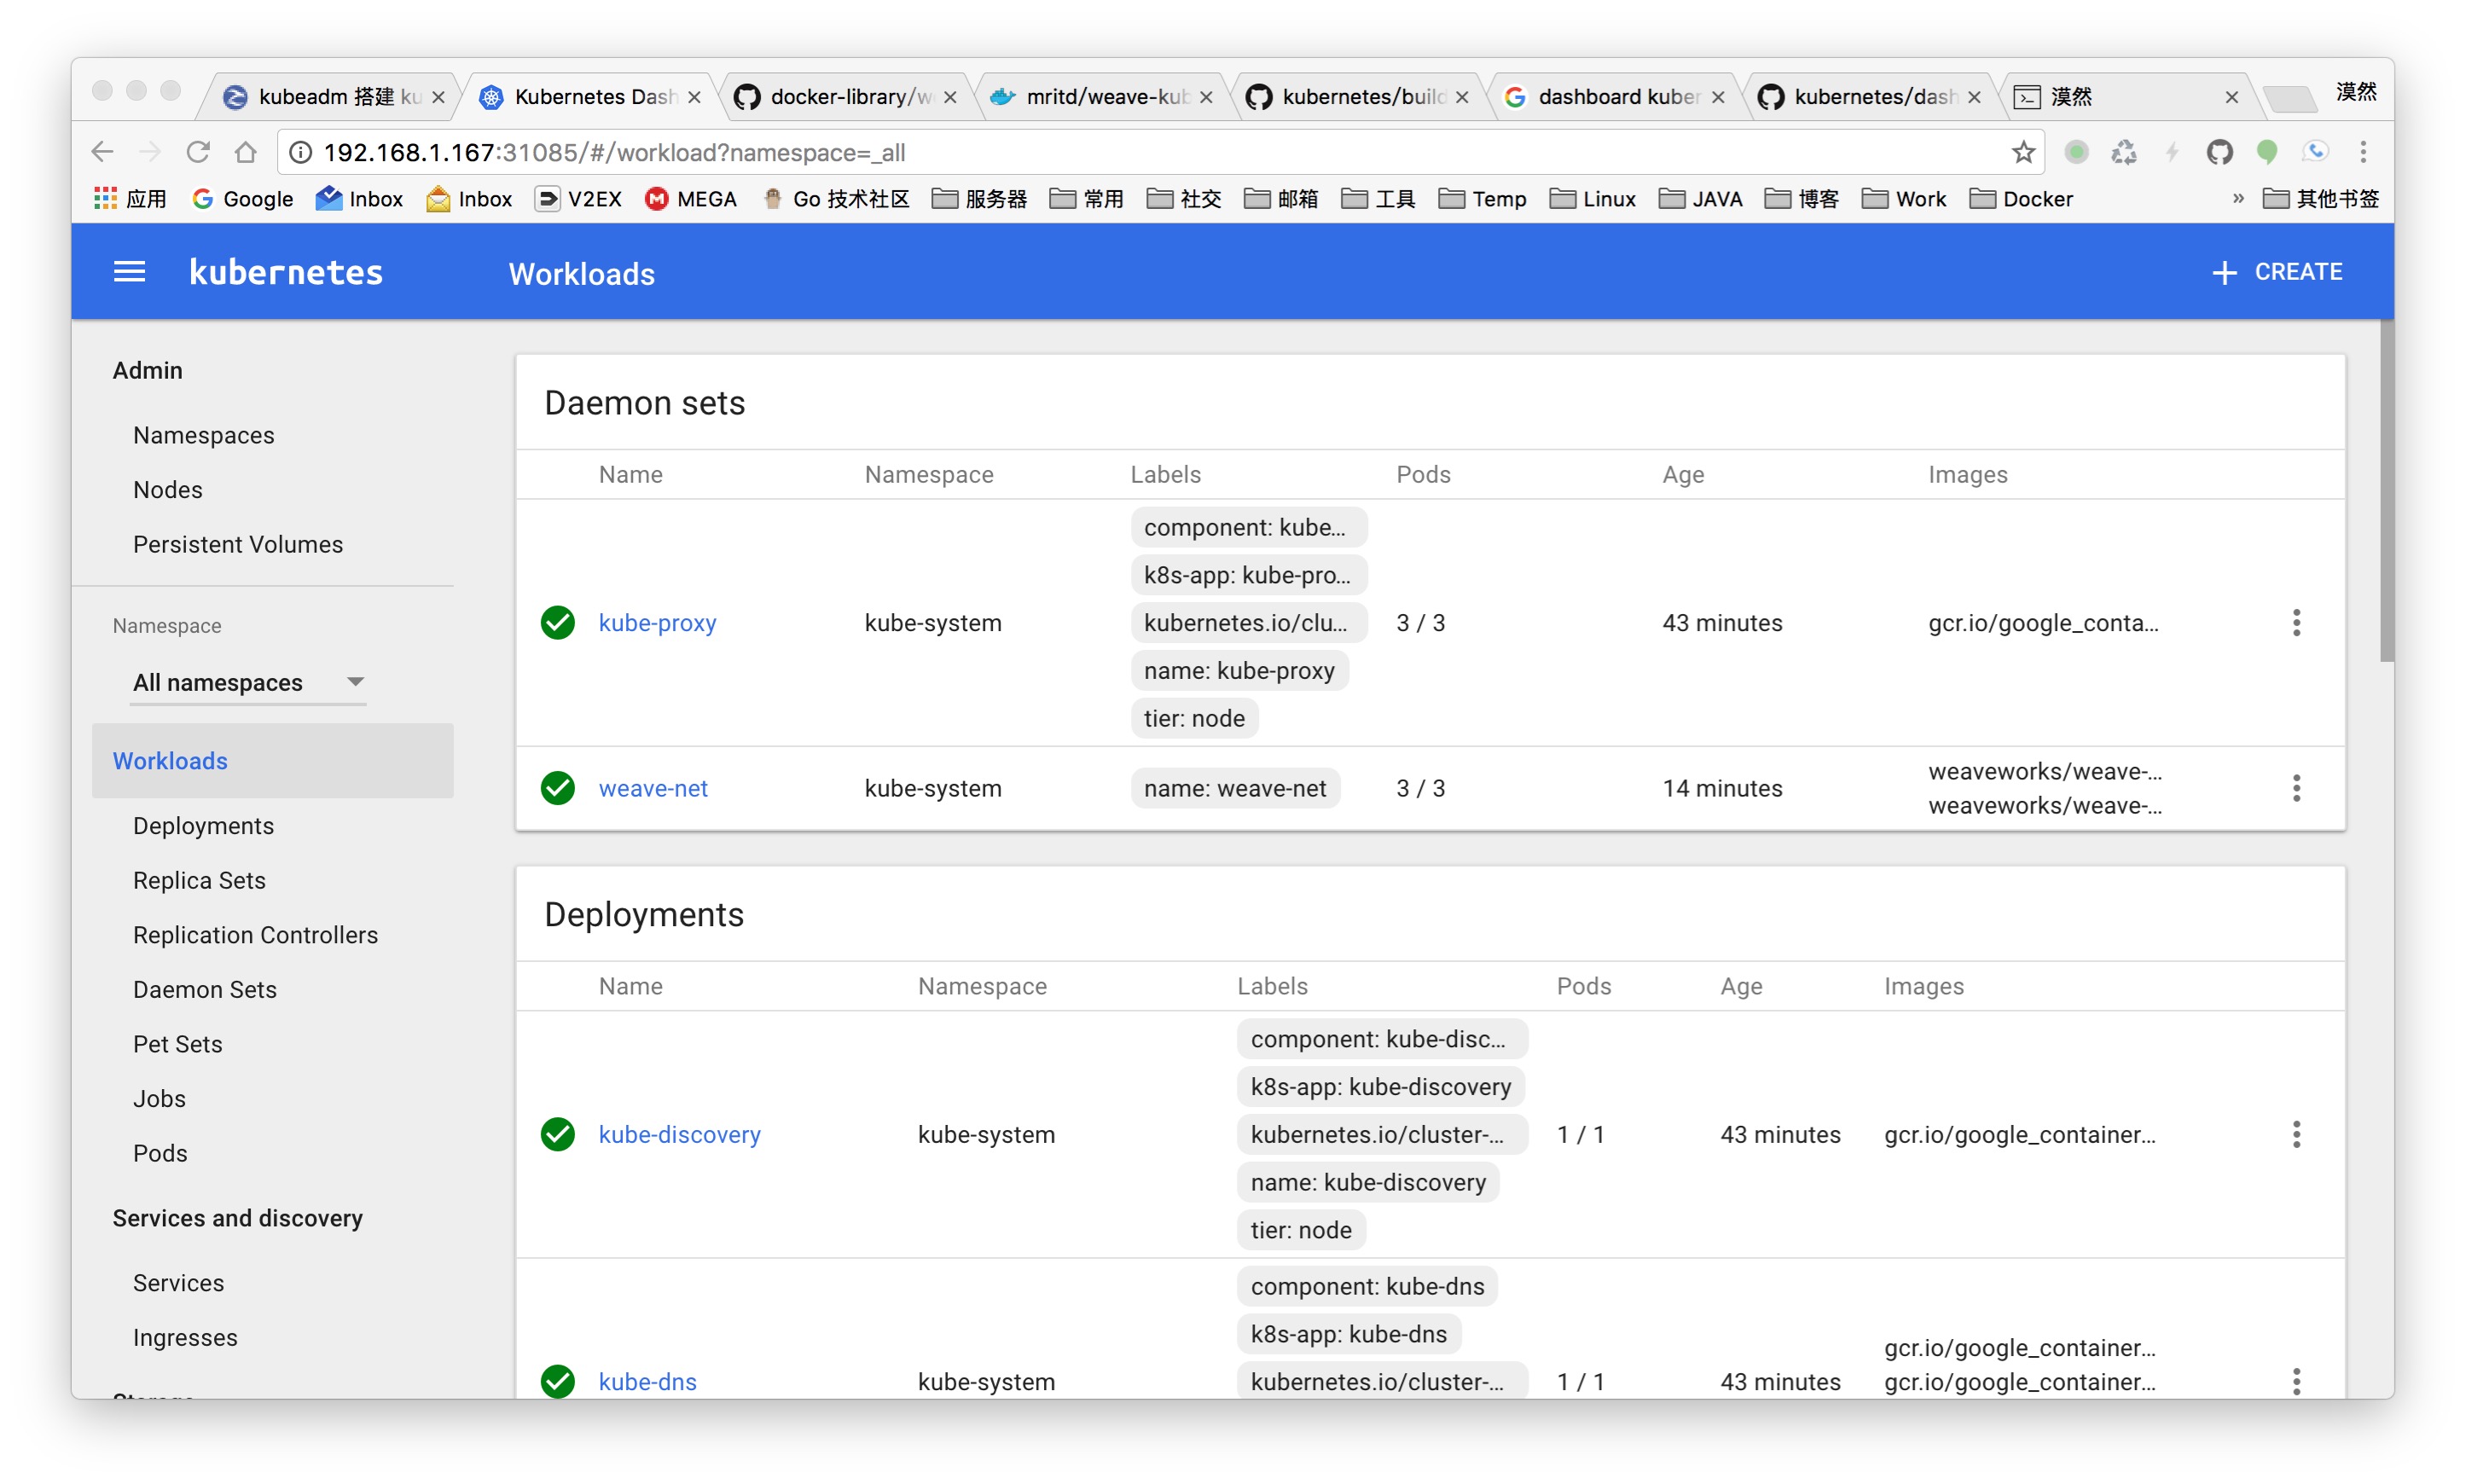Open Replication Controllers in the sidebar
Screen dimensions: 2466x1484
[x=255, y=935]
